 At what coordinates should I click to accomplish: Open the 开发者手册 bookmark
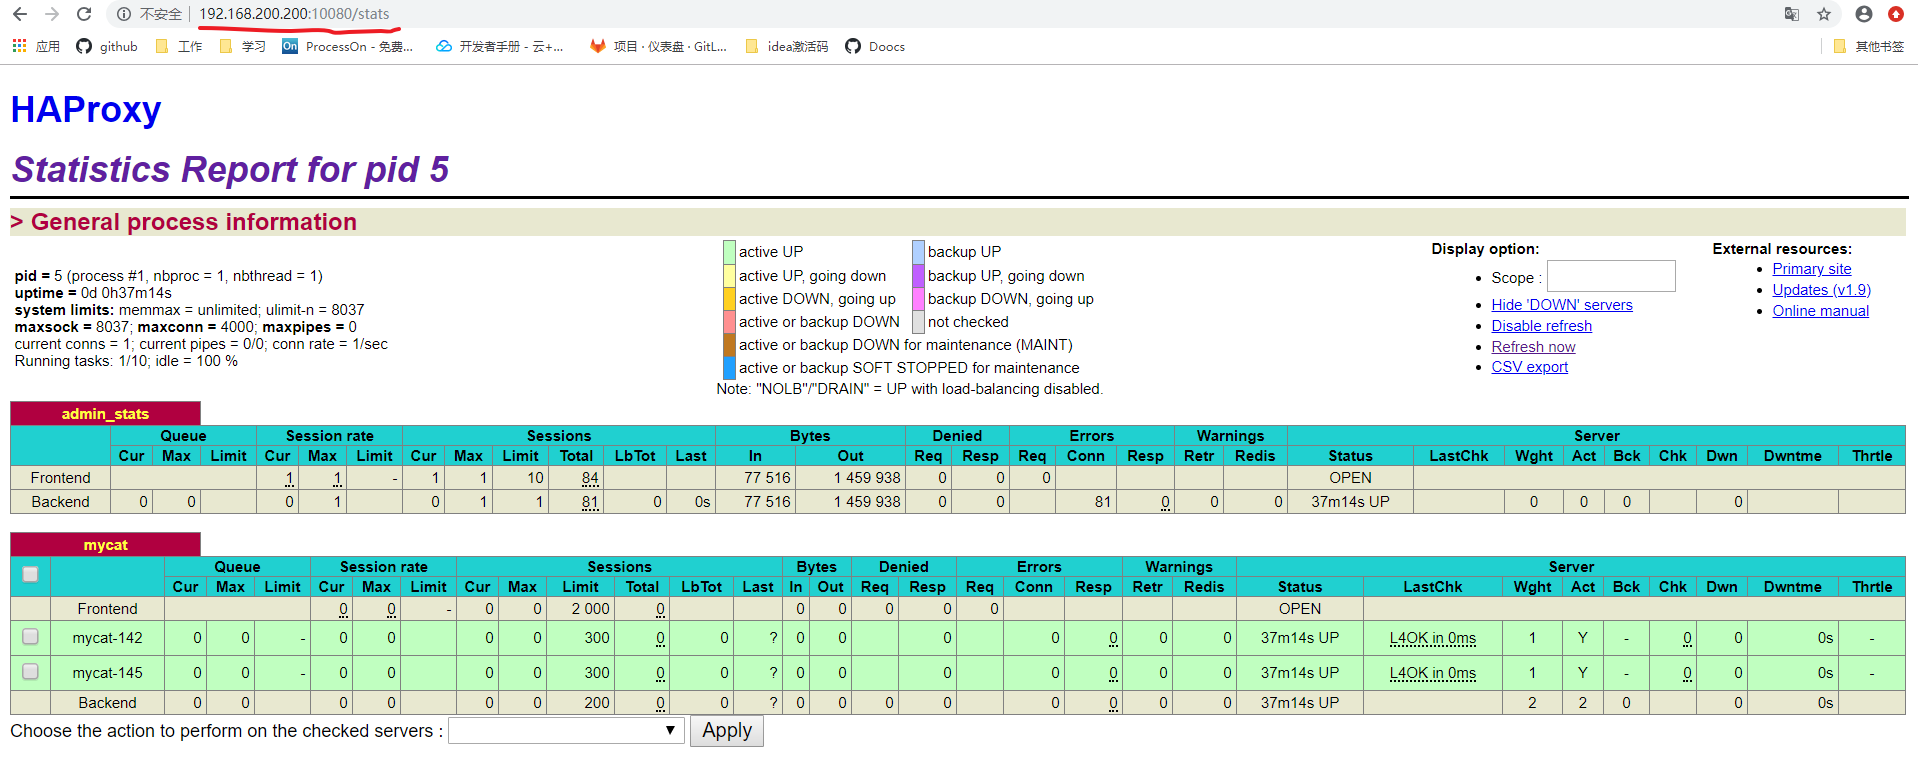click(500, 46)
